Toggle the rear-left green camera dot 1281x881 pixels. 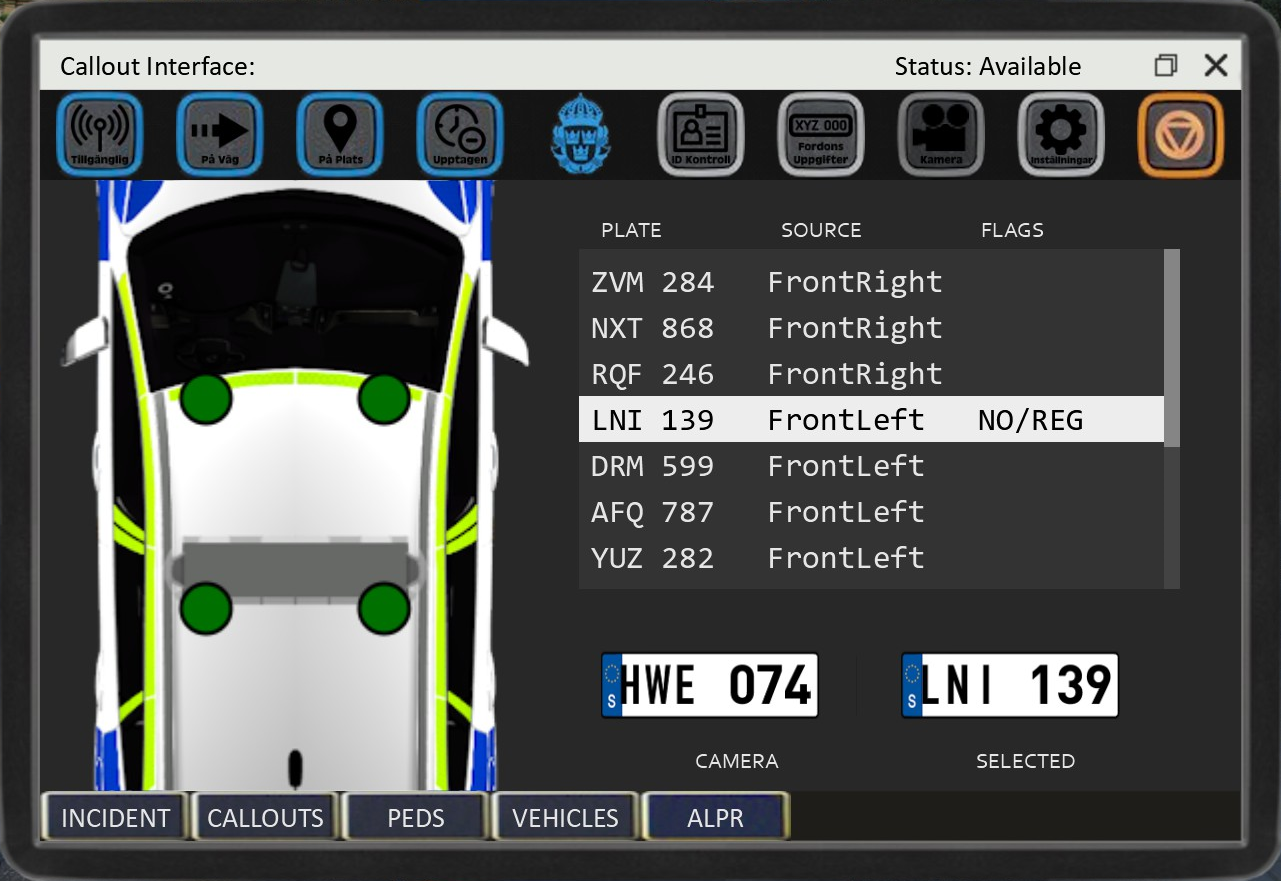click(206, 608)
